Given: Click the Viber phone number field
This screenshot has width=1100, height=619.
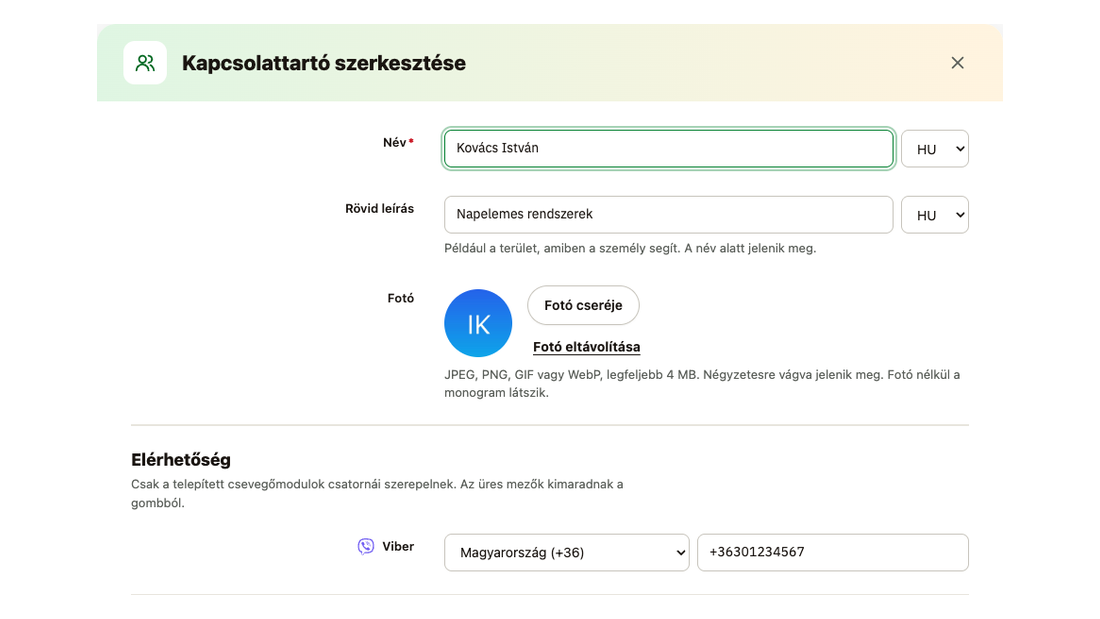Looking at the screenshot, I should (833, 552).
